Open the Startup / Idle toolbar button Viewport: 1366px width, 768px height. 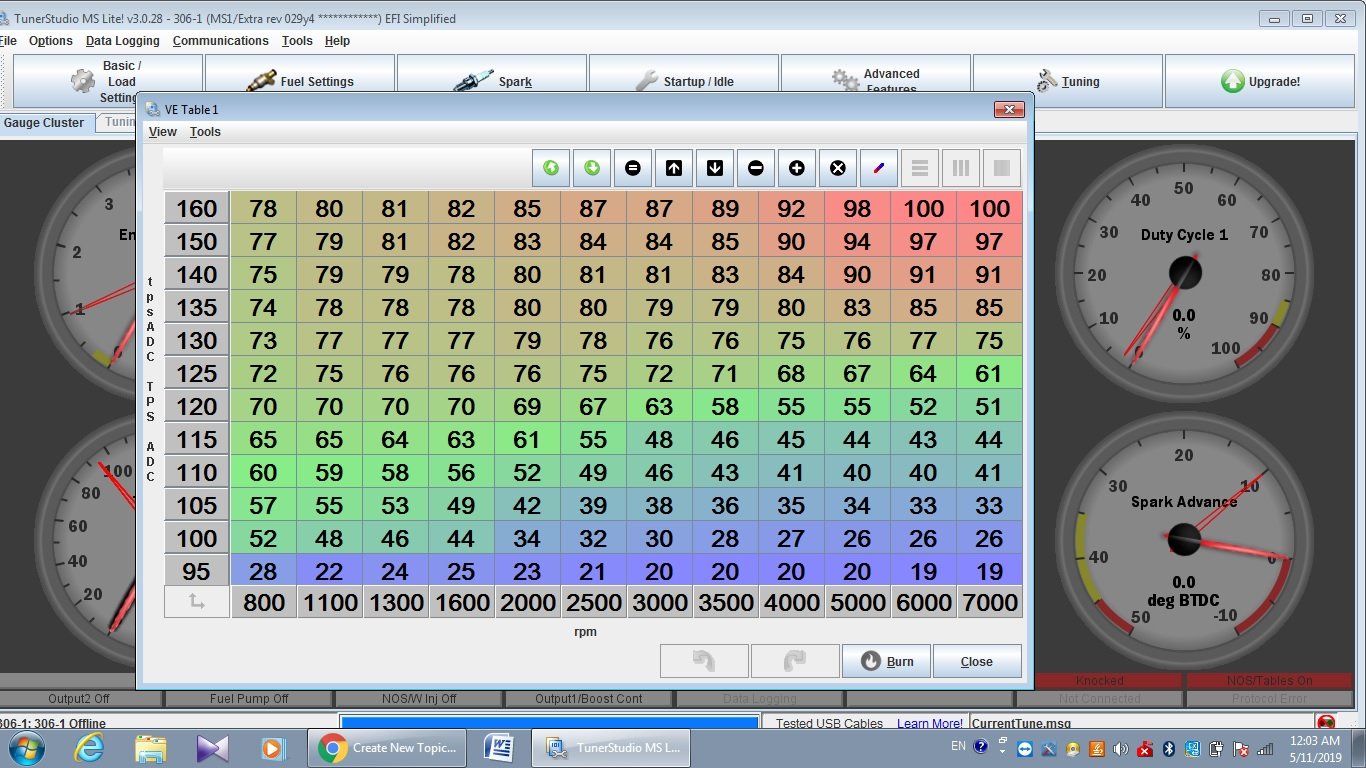click(683, 81)
